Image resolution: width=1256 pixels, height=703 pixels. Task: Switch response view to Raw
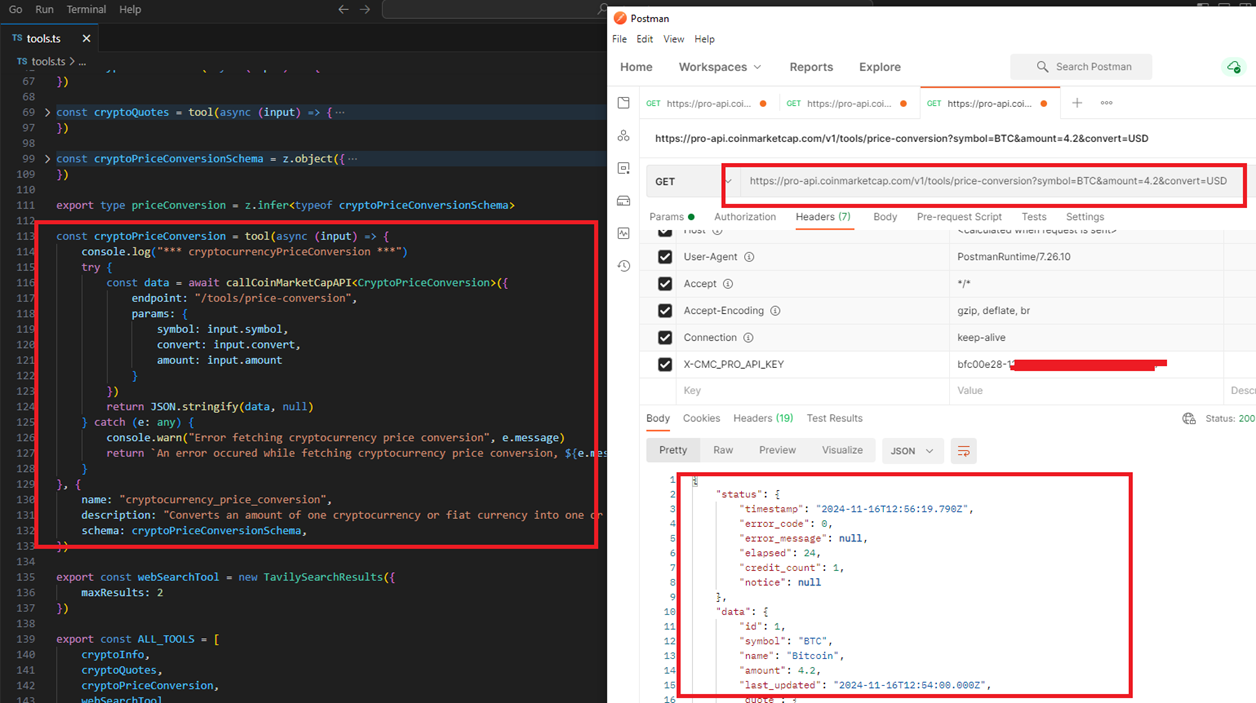(x=723, y=451)
